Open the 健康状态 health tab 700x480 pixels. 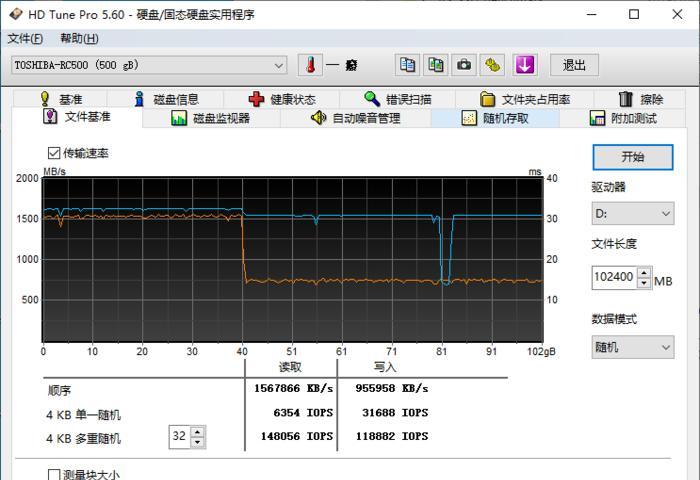coord(282,99)
